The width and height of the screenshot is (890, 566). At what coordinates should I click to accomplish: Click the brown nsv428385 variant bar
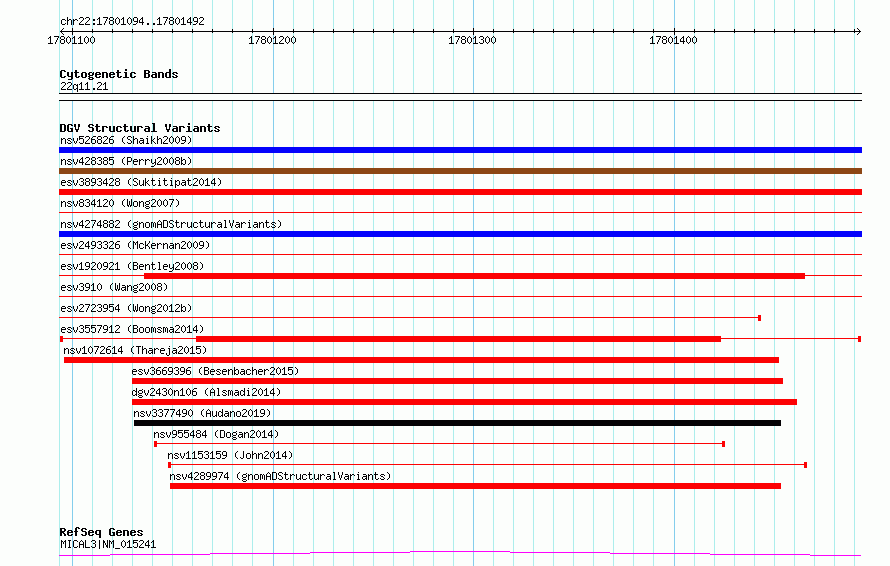point(460,171)
